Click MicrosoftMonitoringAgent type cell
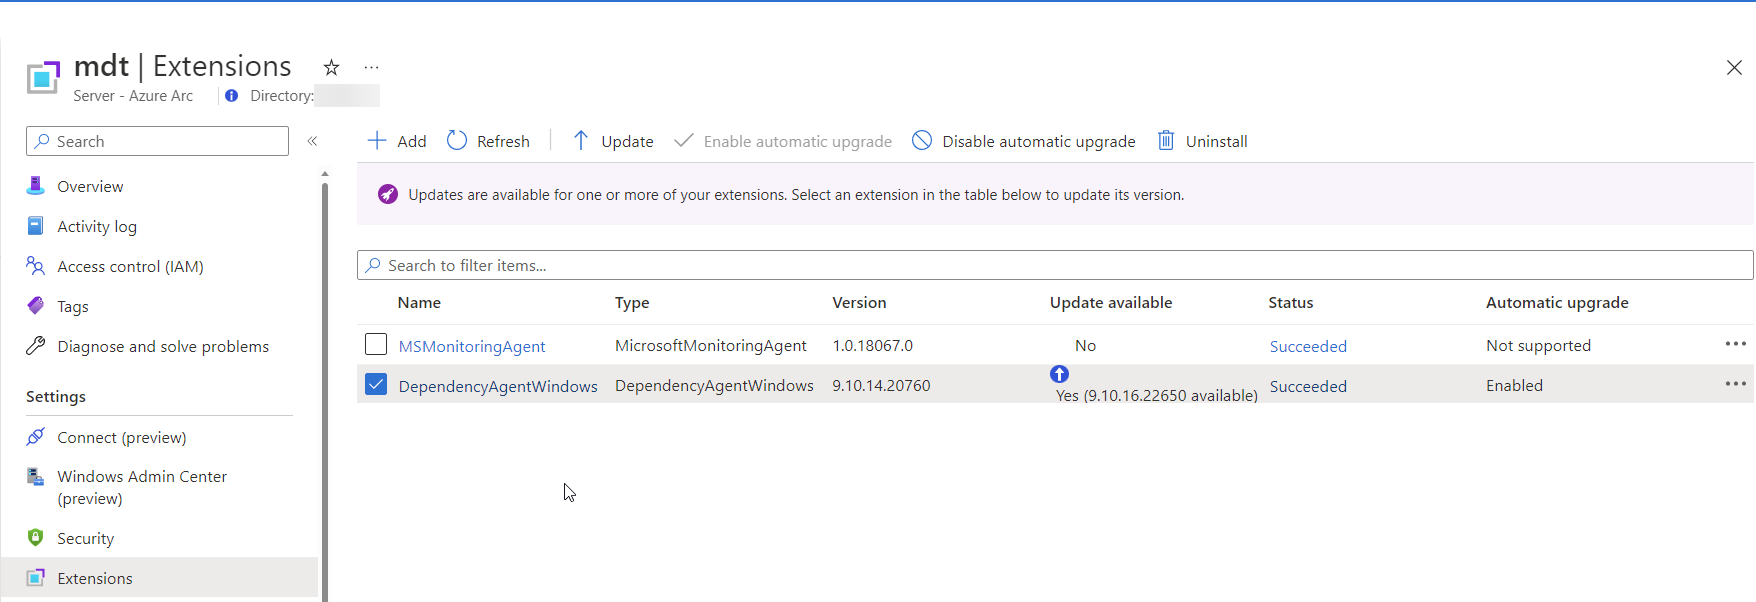This screenshot has height=602, width=1756. [710, 345]
